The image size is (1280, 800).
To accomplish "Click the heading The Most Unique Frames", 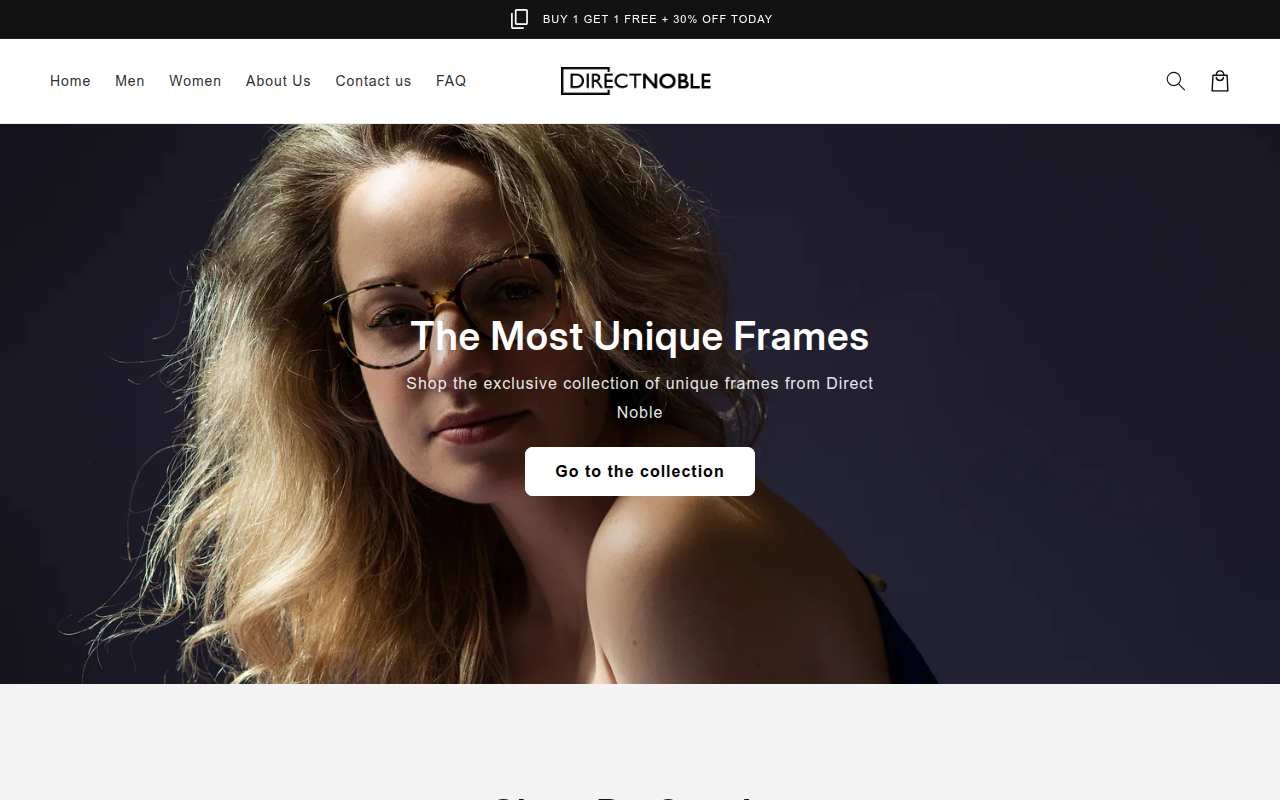I will [x=640, y=336].
